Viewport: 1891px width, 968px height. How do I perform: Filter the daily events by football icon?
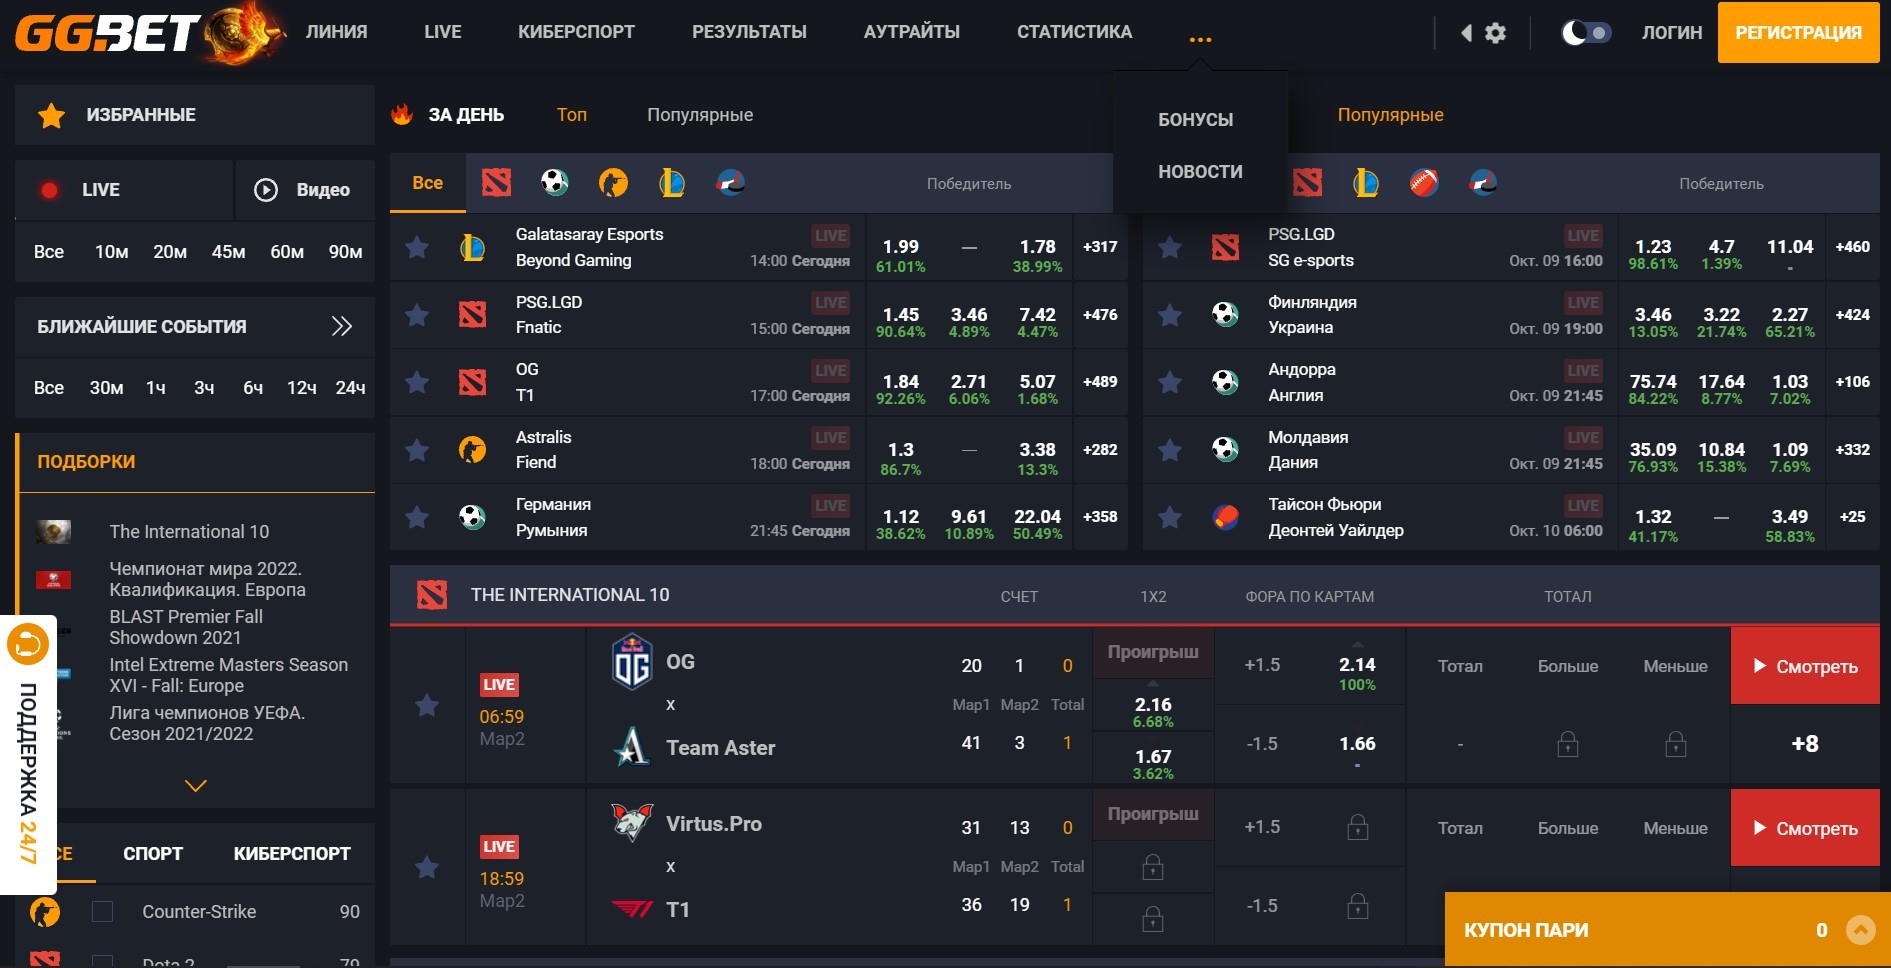click(x=554, y=183)
